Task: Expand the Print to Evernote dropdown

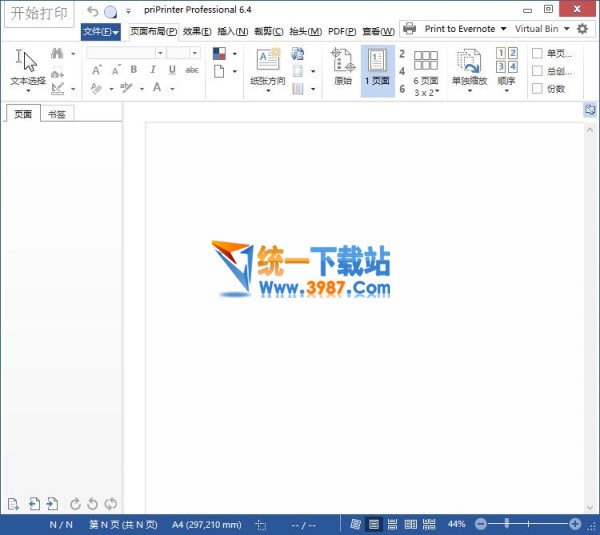Action: point(503,29)
